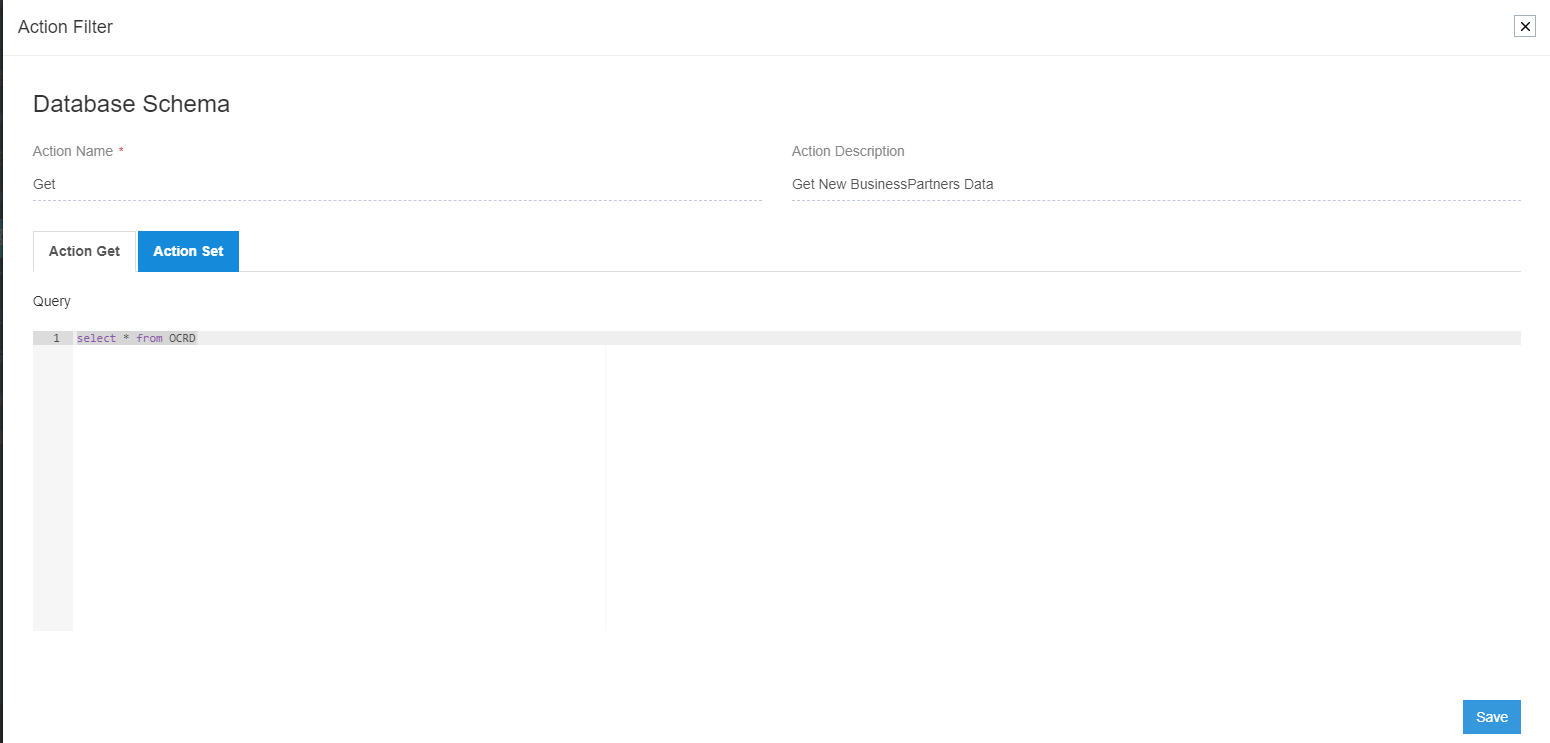1550x743 pixels.
Task: Click the Get New BusinessPartners Data text
Action: 892,184
